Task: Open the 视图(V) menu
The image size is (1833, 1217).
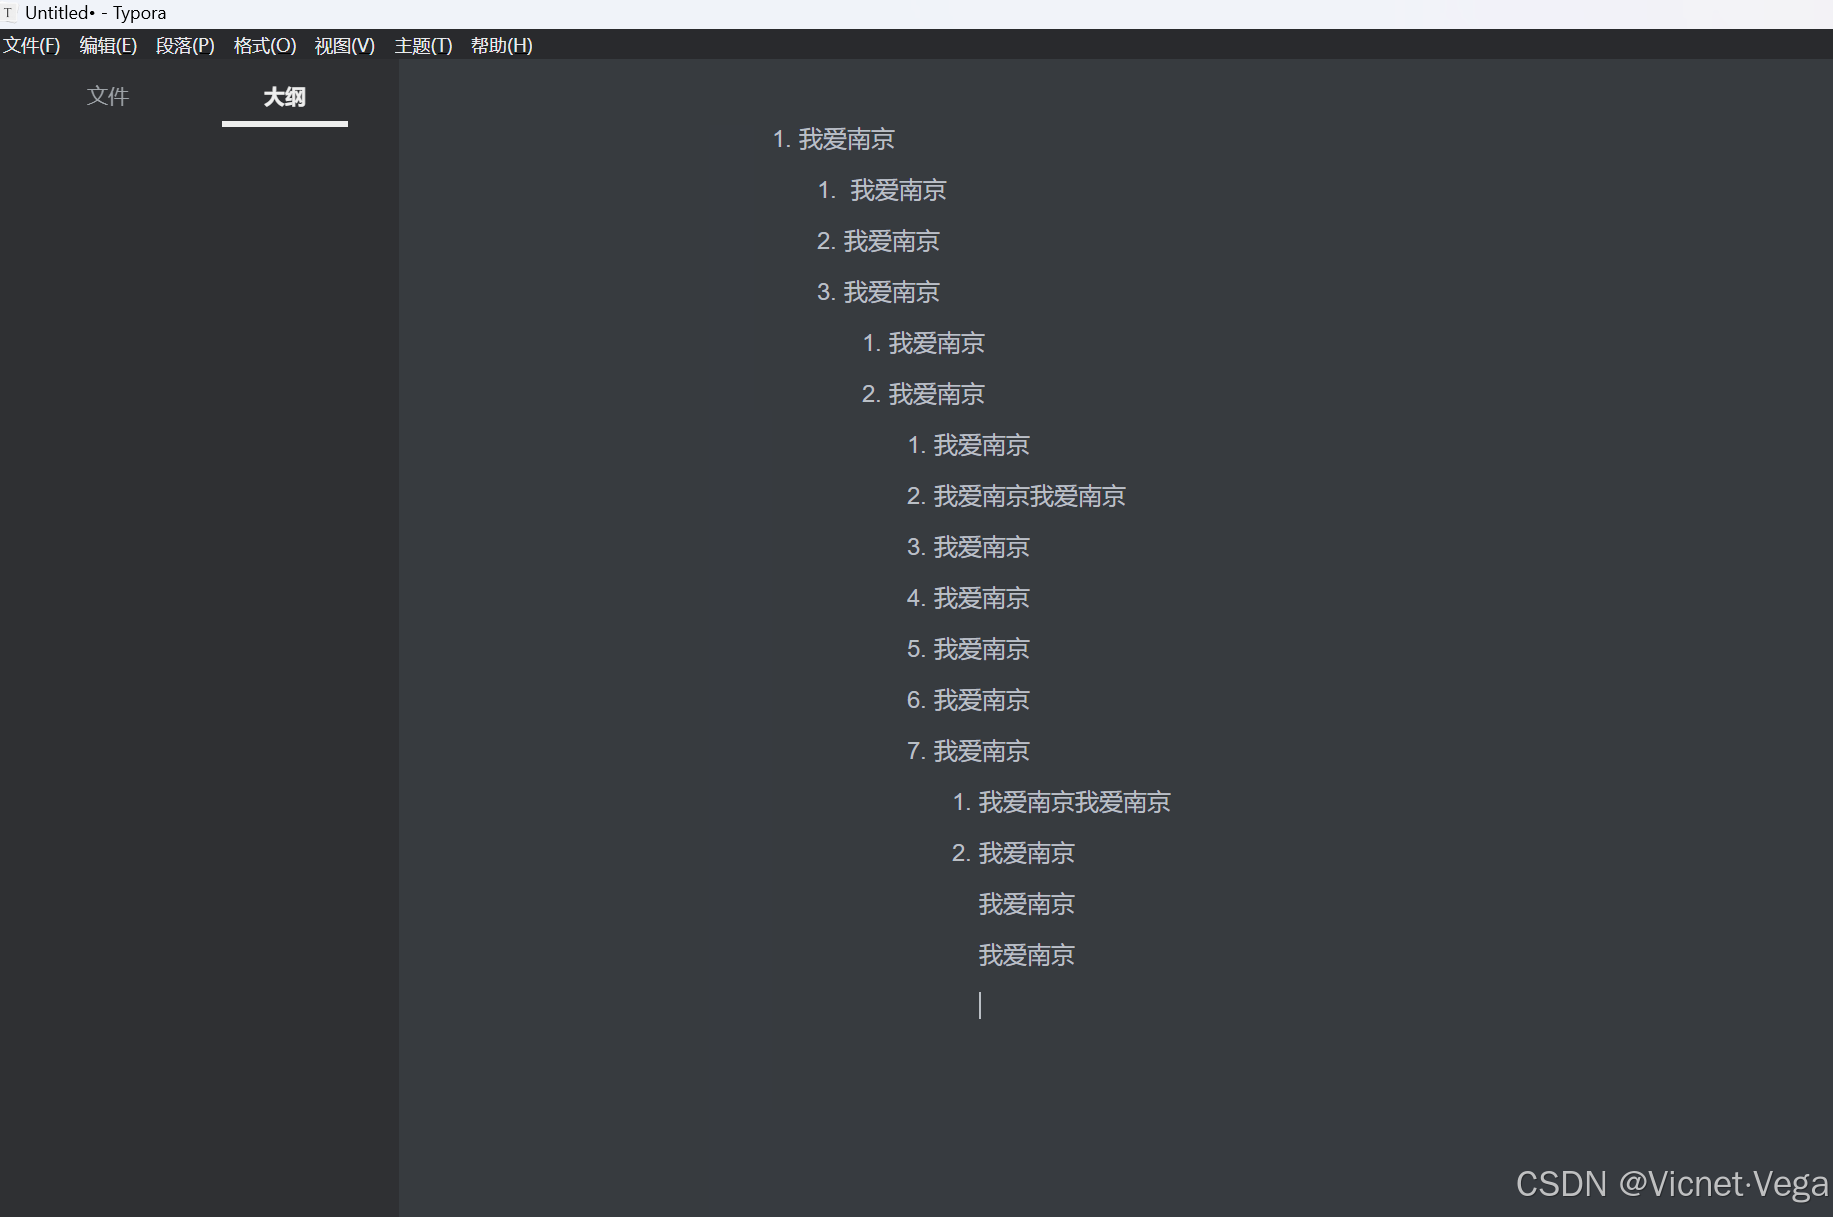Action: tap(343, 46)
